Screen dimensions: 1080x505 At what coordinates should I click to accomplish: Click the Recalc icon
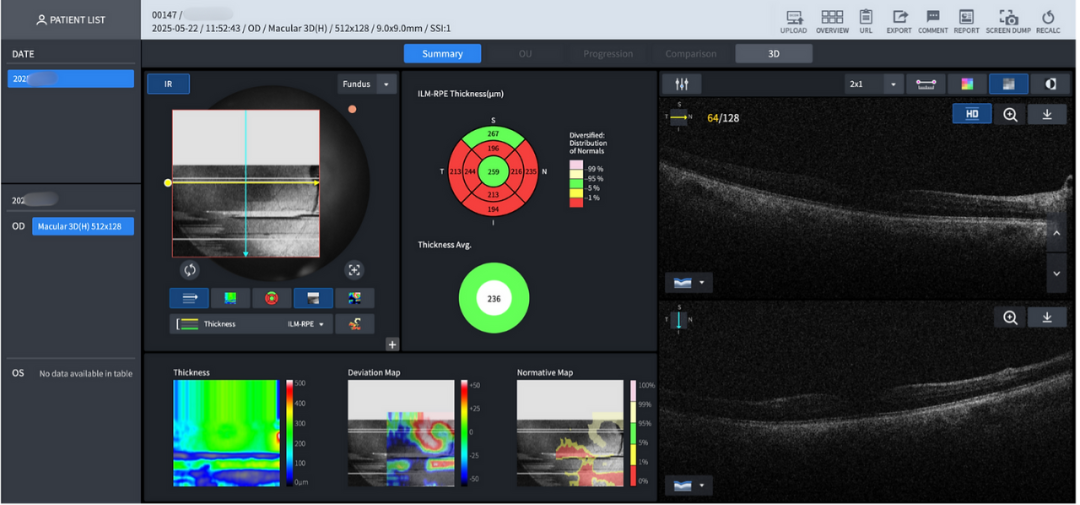(x=1048, y=18)
